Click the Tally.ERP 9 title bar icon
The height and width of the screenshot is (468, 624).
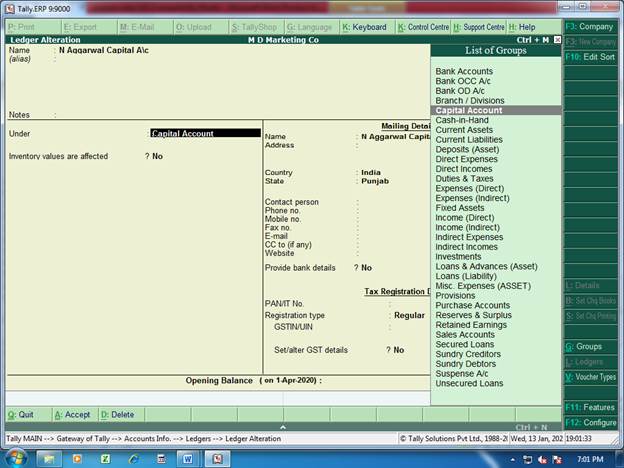tap(10, 8)
